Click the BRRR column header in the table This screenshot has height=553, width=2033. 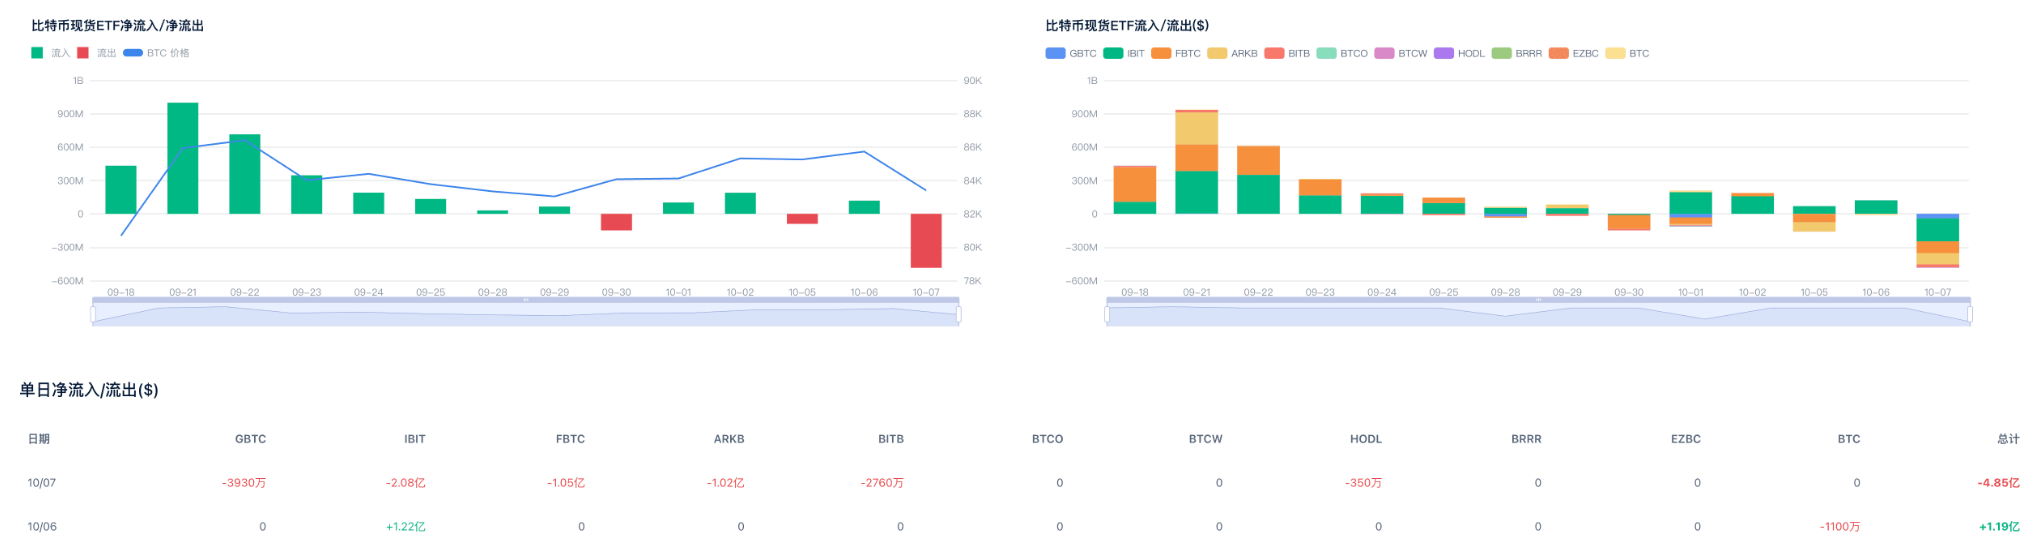(x=1526, y=439)
